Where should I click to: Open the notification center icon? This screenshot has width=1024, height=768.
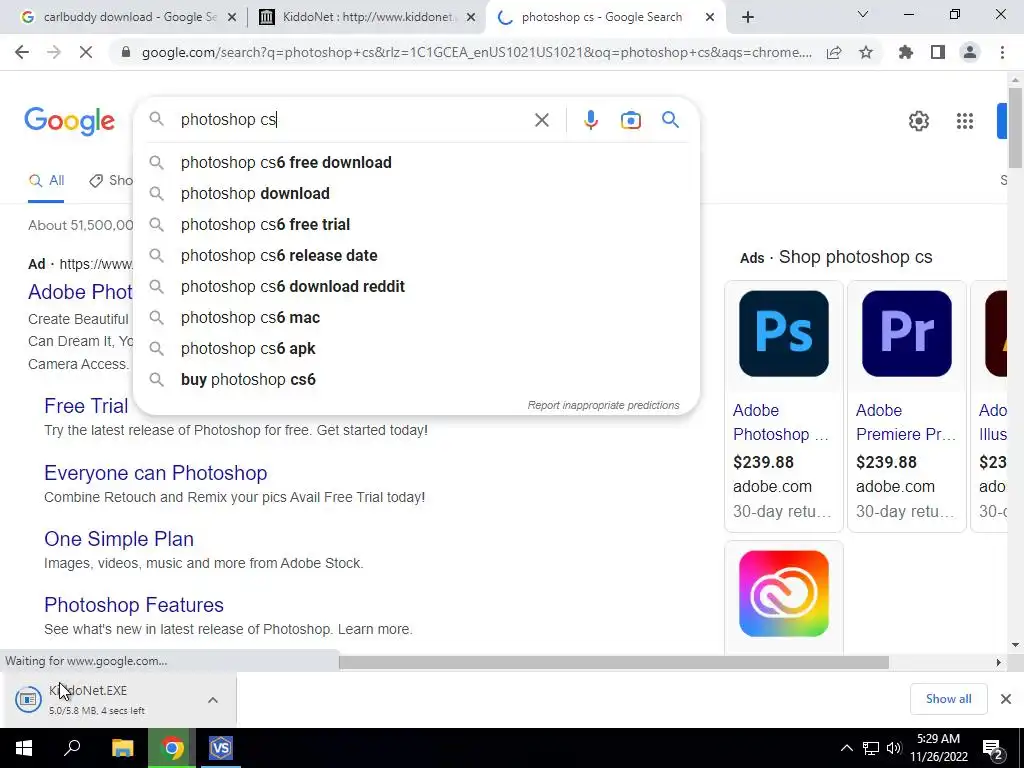tap(992, 749)
